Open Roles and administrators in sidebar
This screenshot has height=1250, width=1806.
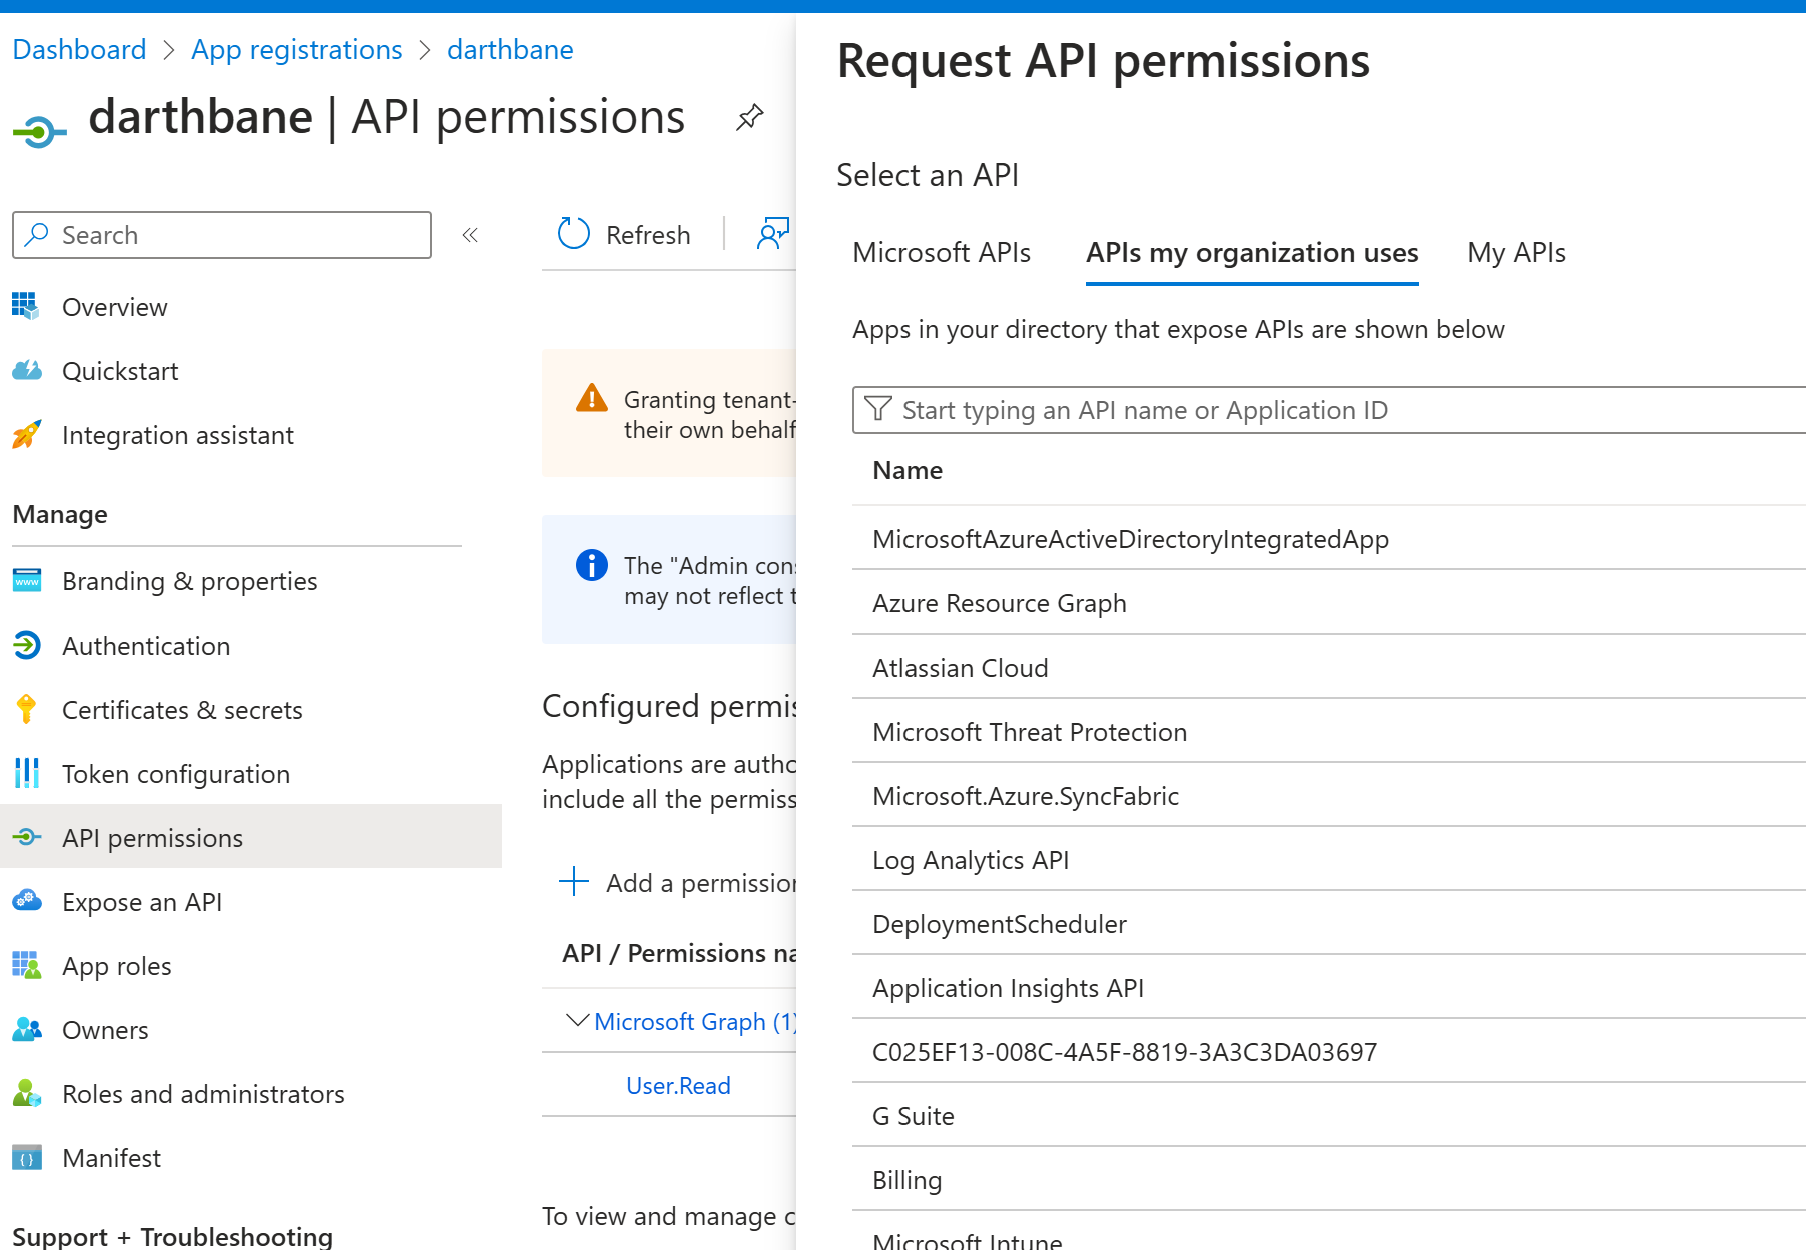(203, 1094)
